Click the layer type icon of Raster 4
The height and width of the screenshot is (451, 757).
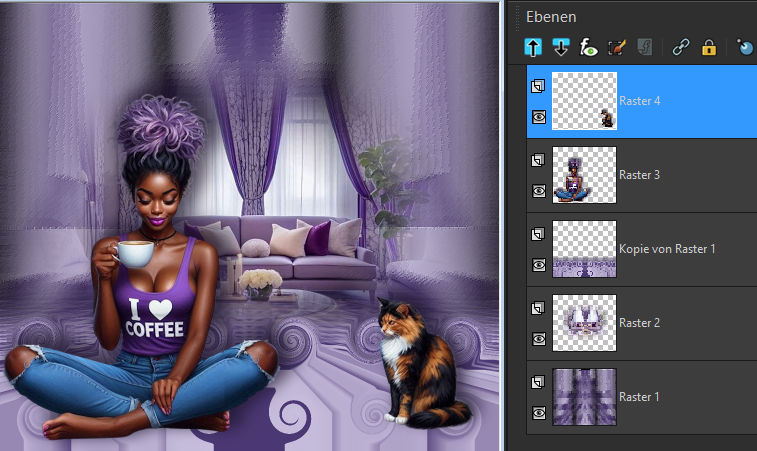tap(538, 86)
